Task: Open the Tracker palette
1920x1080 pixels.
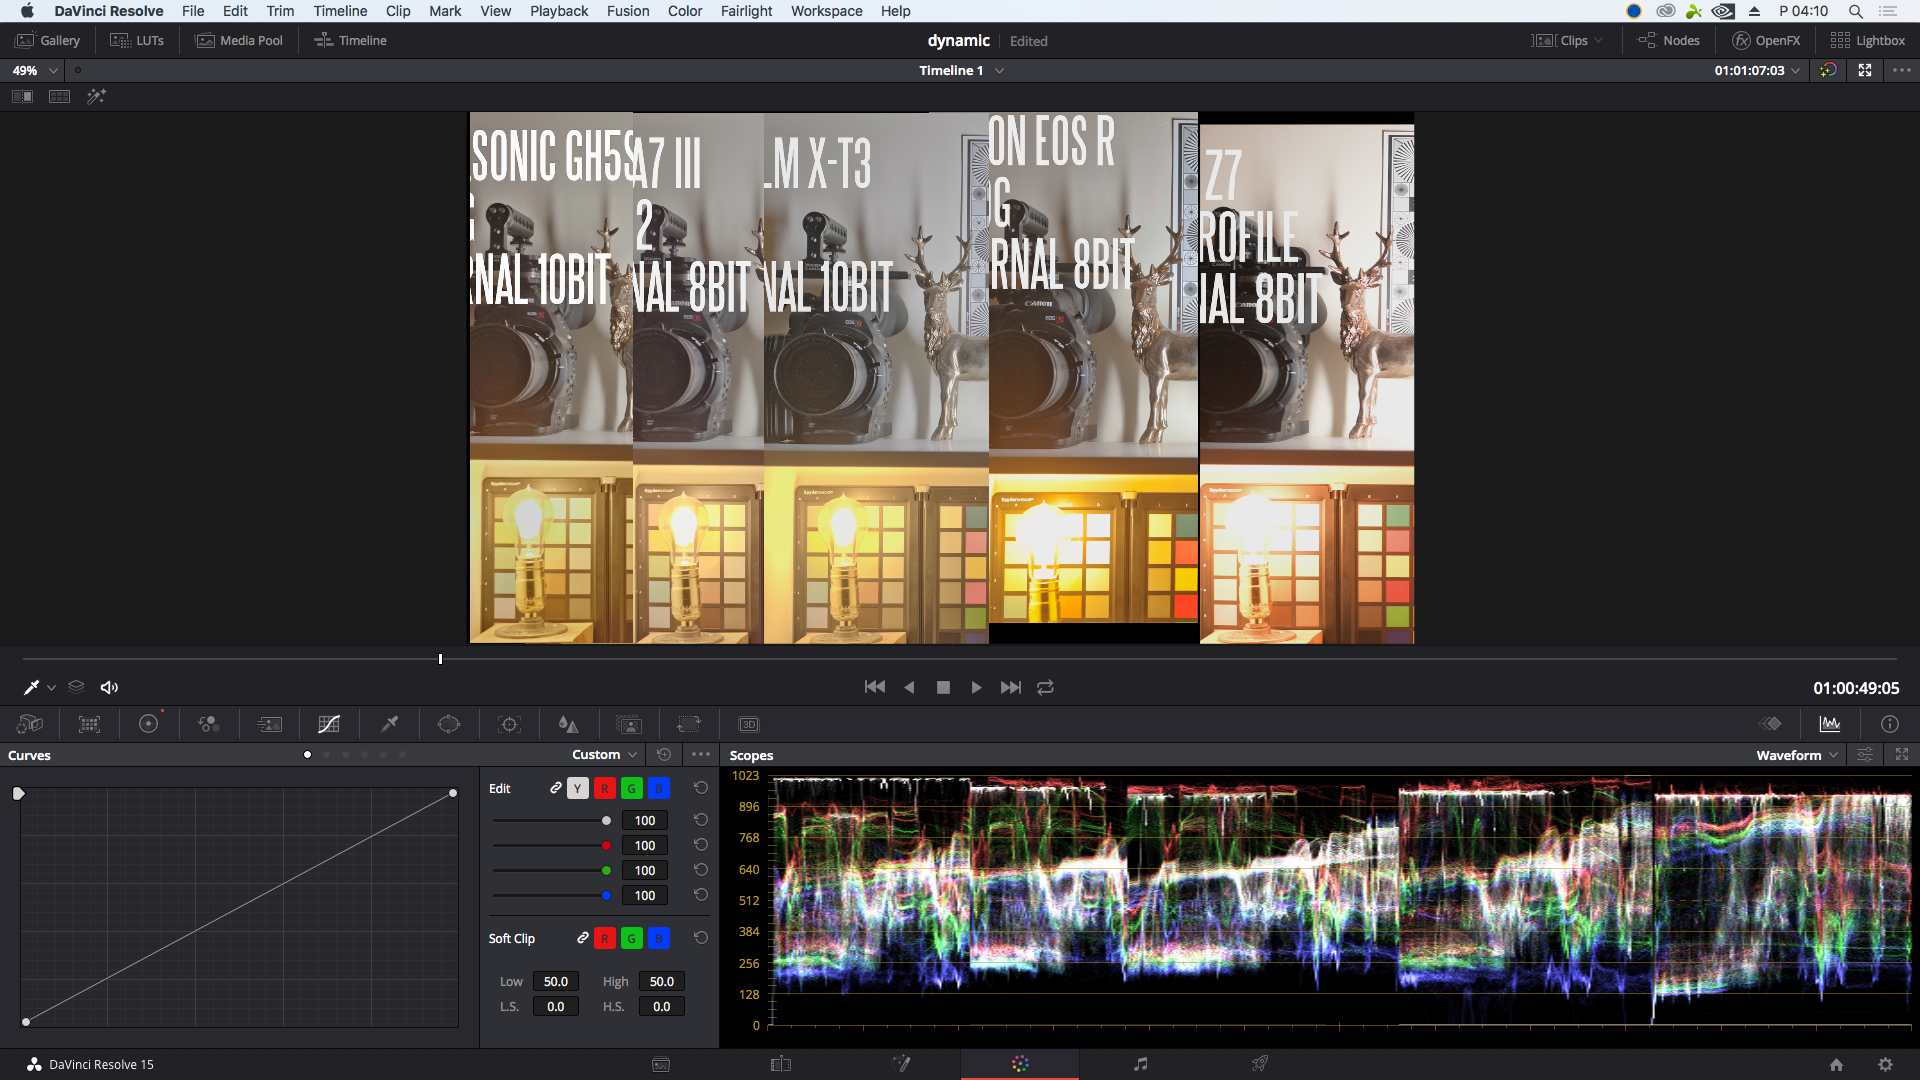Action: coord(510,724)
